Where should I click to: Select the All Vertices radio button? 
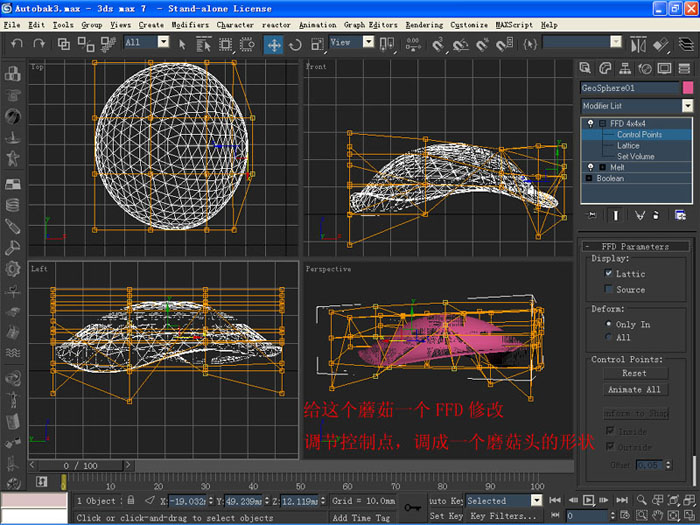pyautogui.click(x=608, y=337)
